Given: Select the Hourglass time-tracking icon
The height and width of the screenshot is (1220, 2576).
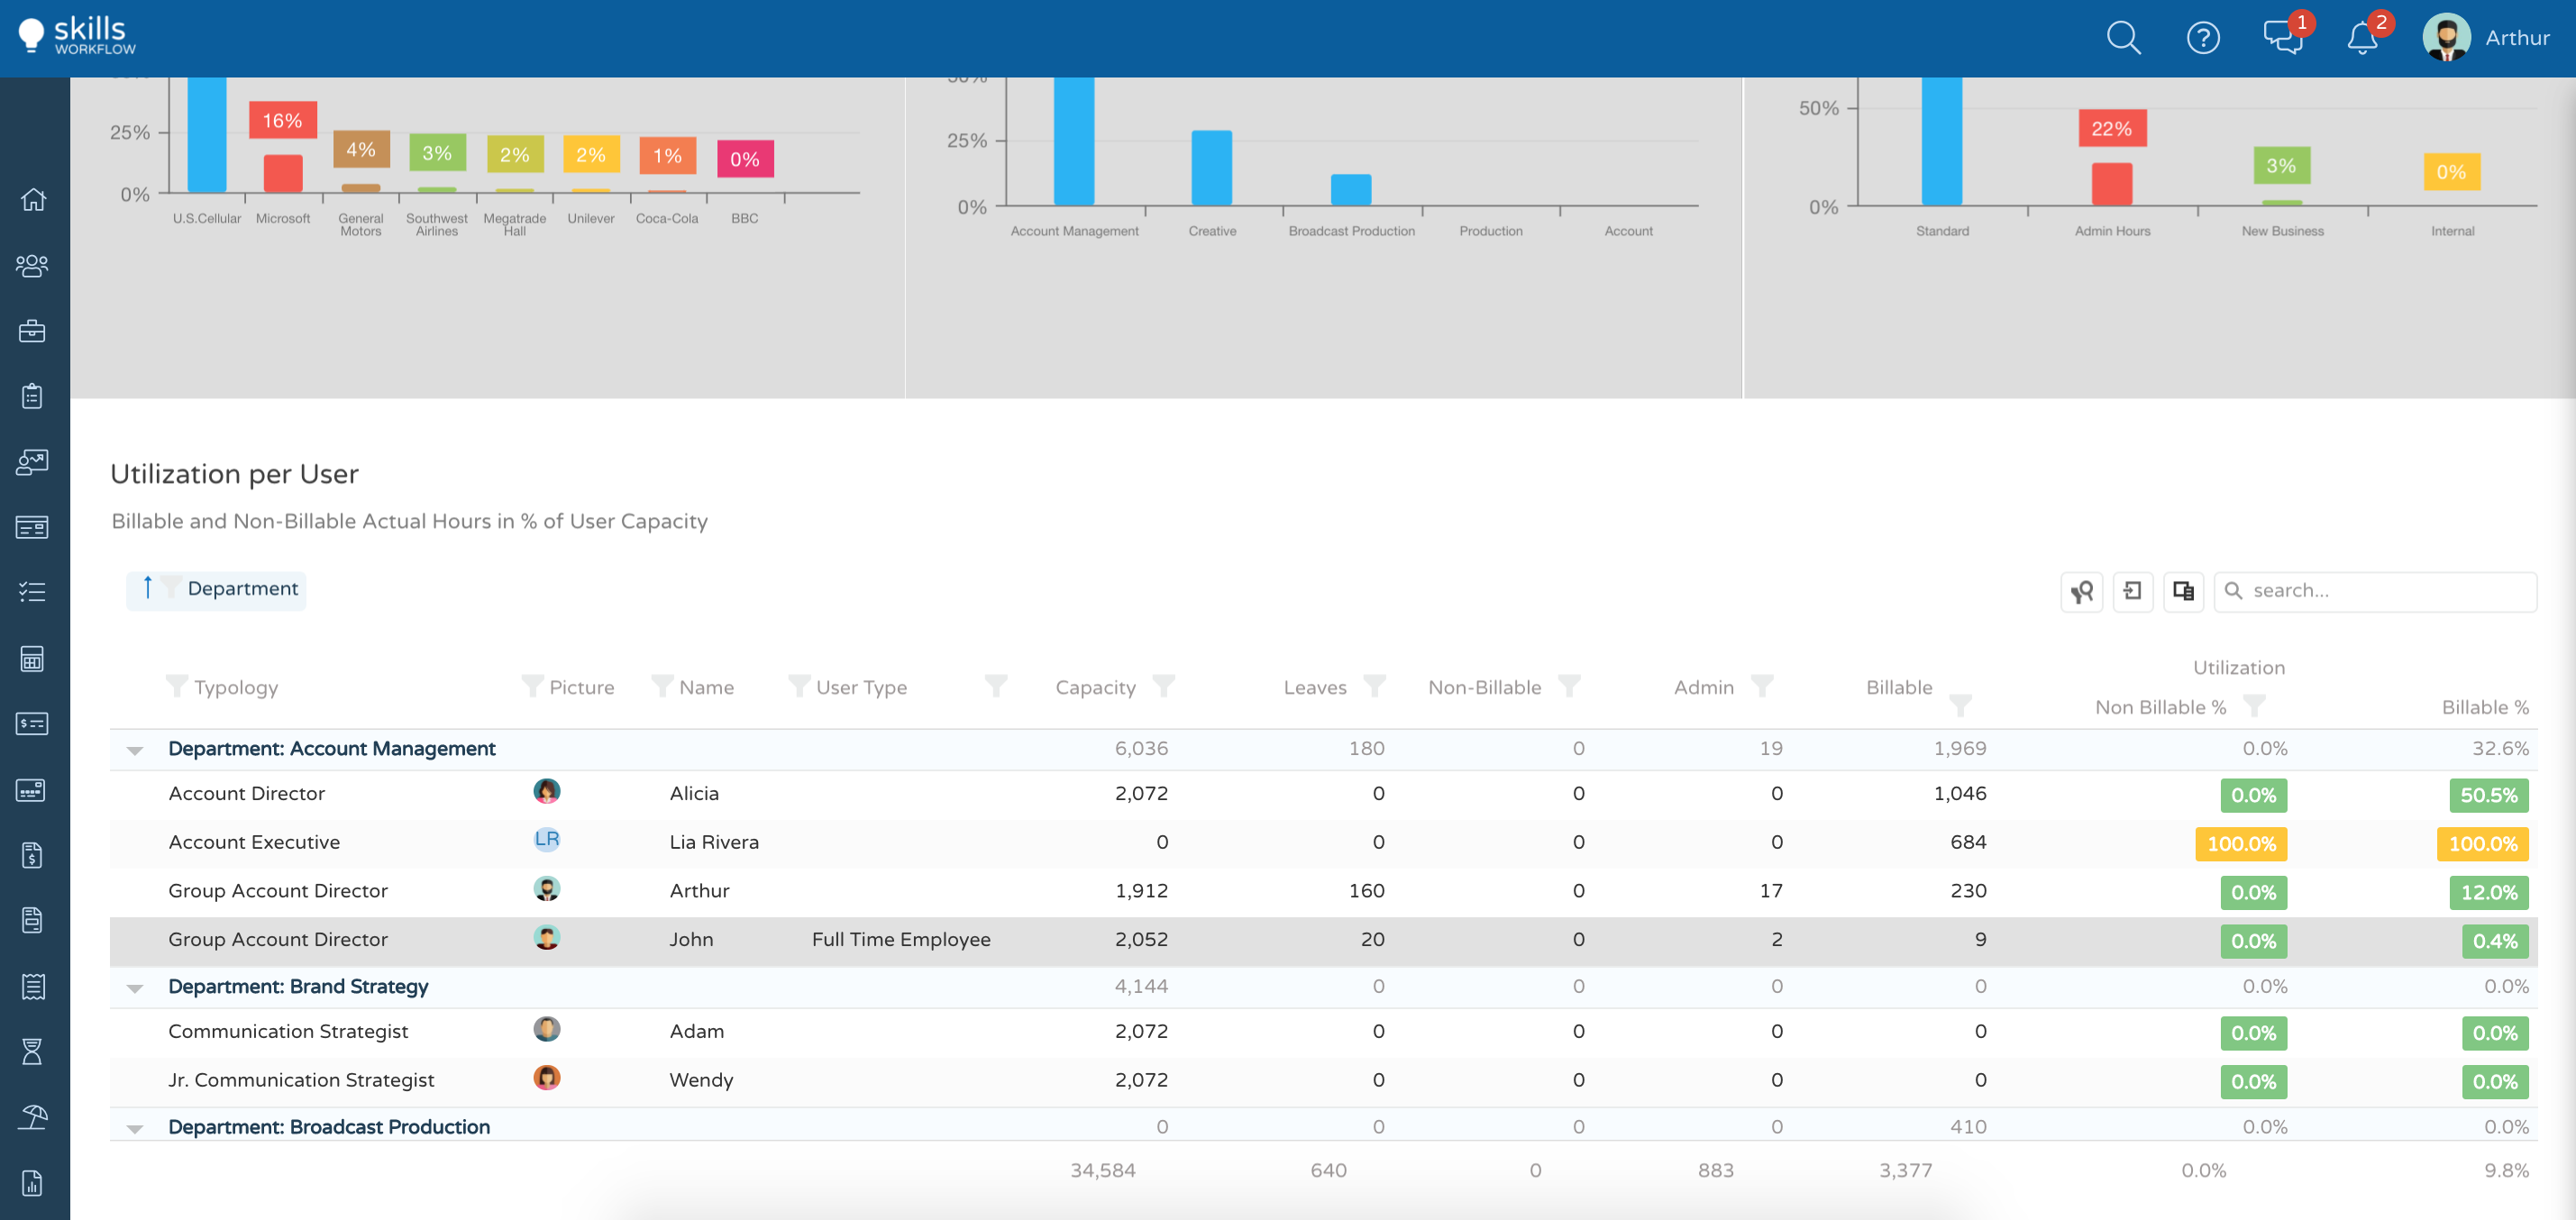Looking at the screenshot, I should point(33,1051).
